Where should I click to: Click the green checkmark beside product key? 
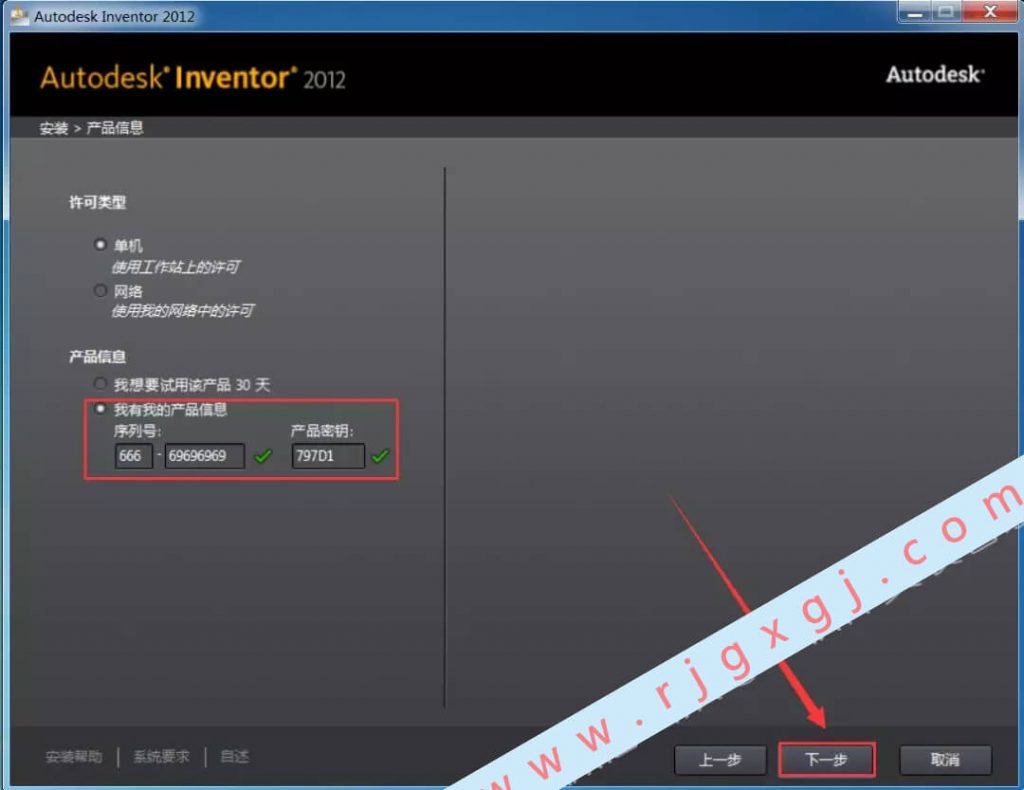(379, 456)
